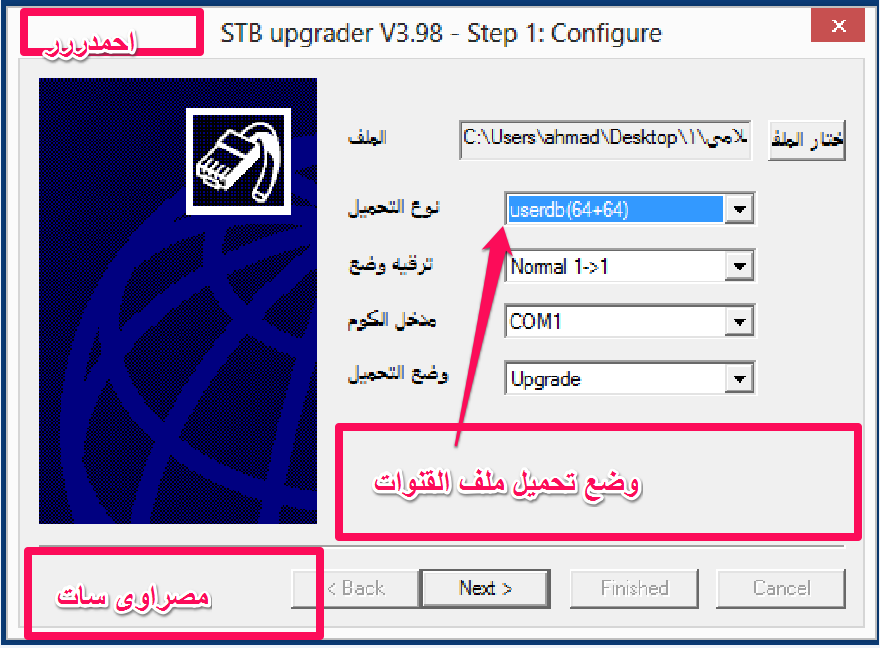Open the userdb(64+64) download type dropdown arrow
Screen dimensions: 880x648
[739, 209]
